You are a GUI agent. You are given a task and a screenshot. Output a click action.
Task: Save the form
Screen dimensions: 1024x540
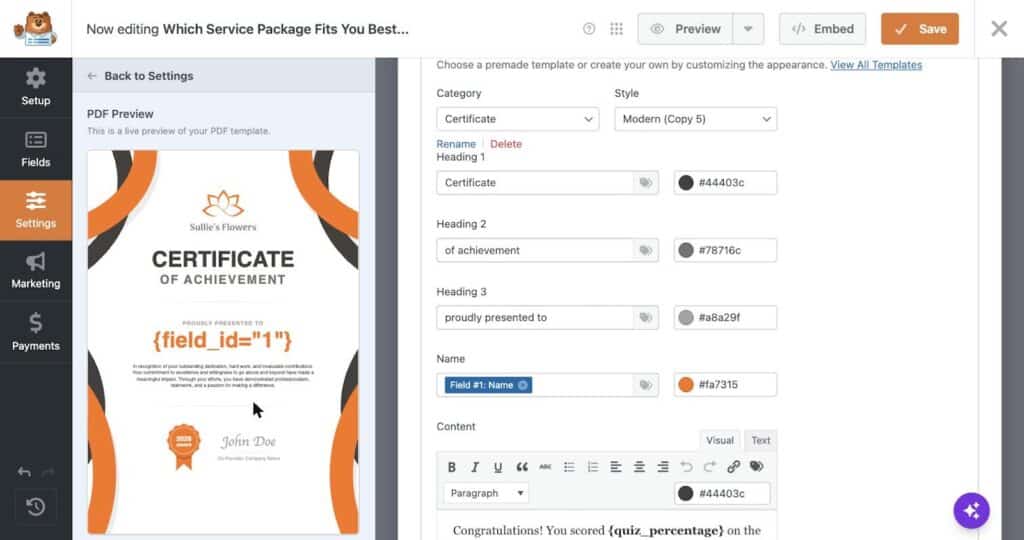coord(920,29)
